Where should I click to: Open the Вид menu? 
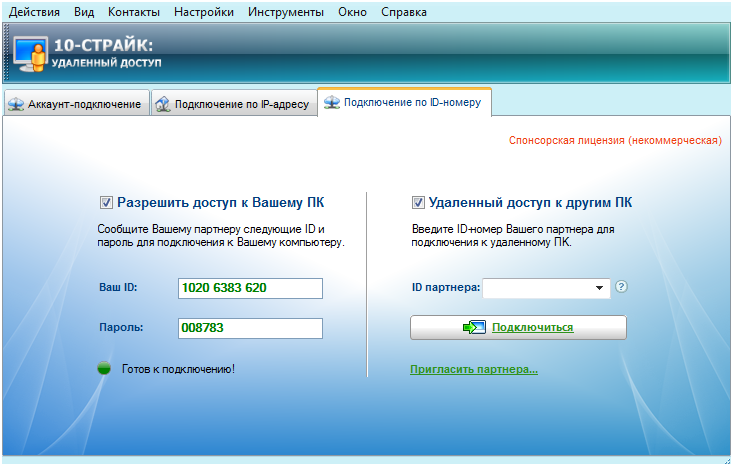point(84,12)
